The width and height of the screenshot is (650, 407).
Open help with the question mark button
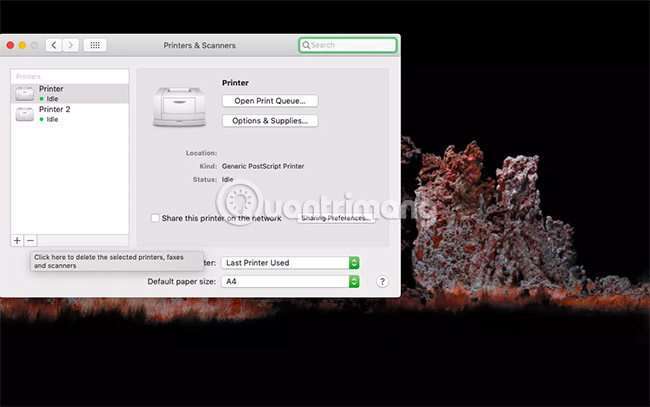(382, 281)
